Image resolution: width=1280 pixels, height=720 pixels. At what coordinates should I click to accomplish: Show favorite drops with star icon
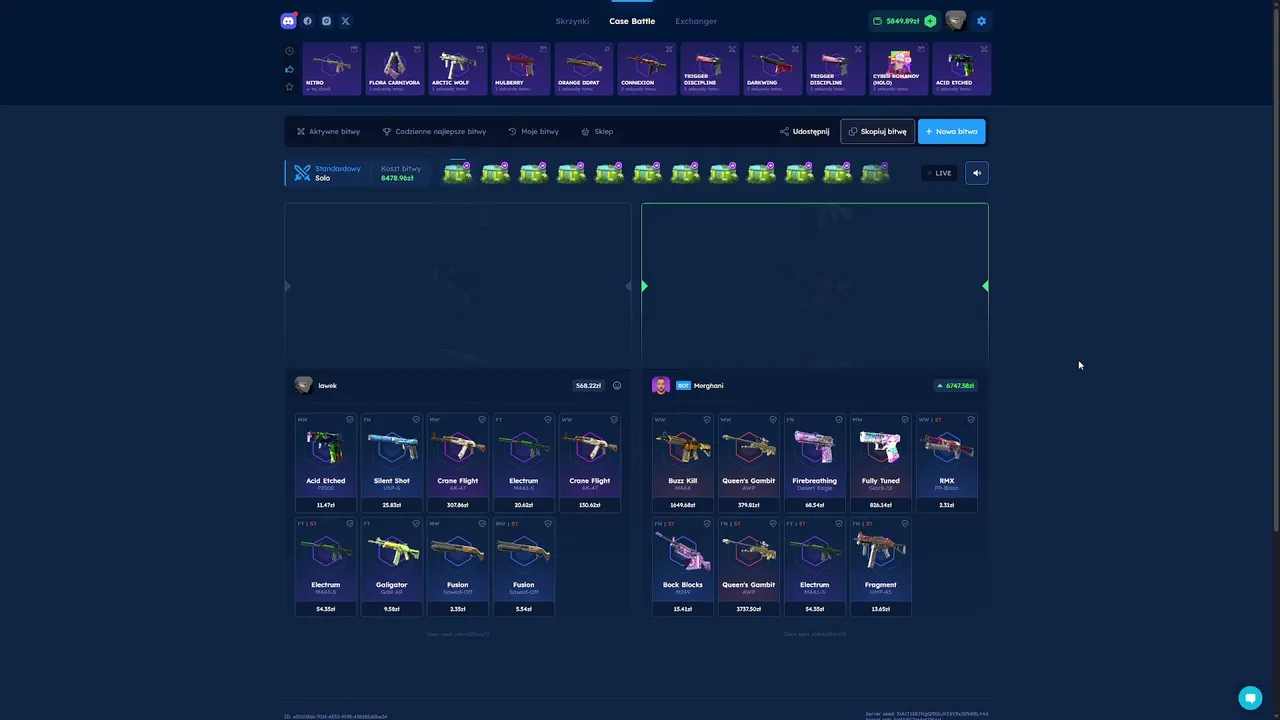tap(290, 87)
